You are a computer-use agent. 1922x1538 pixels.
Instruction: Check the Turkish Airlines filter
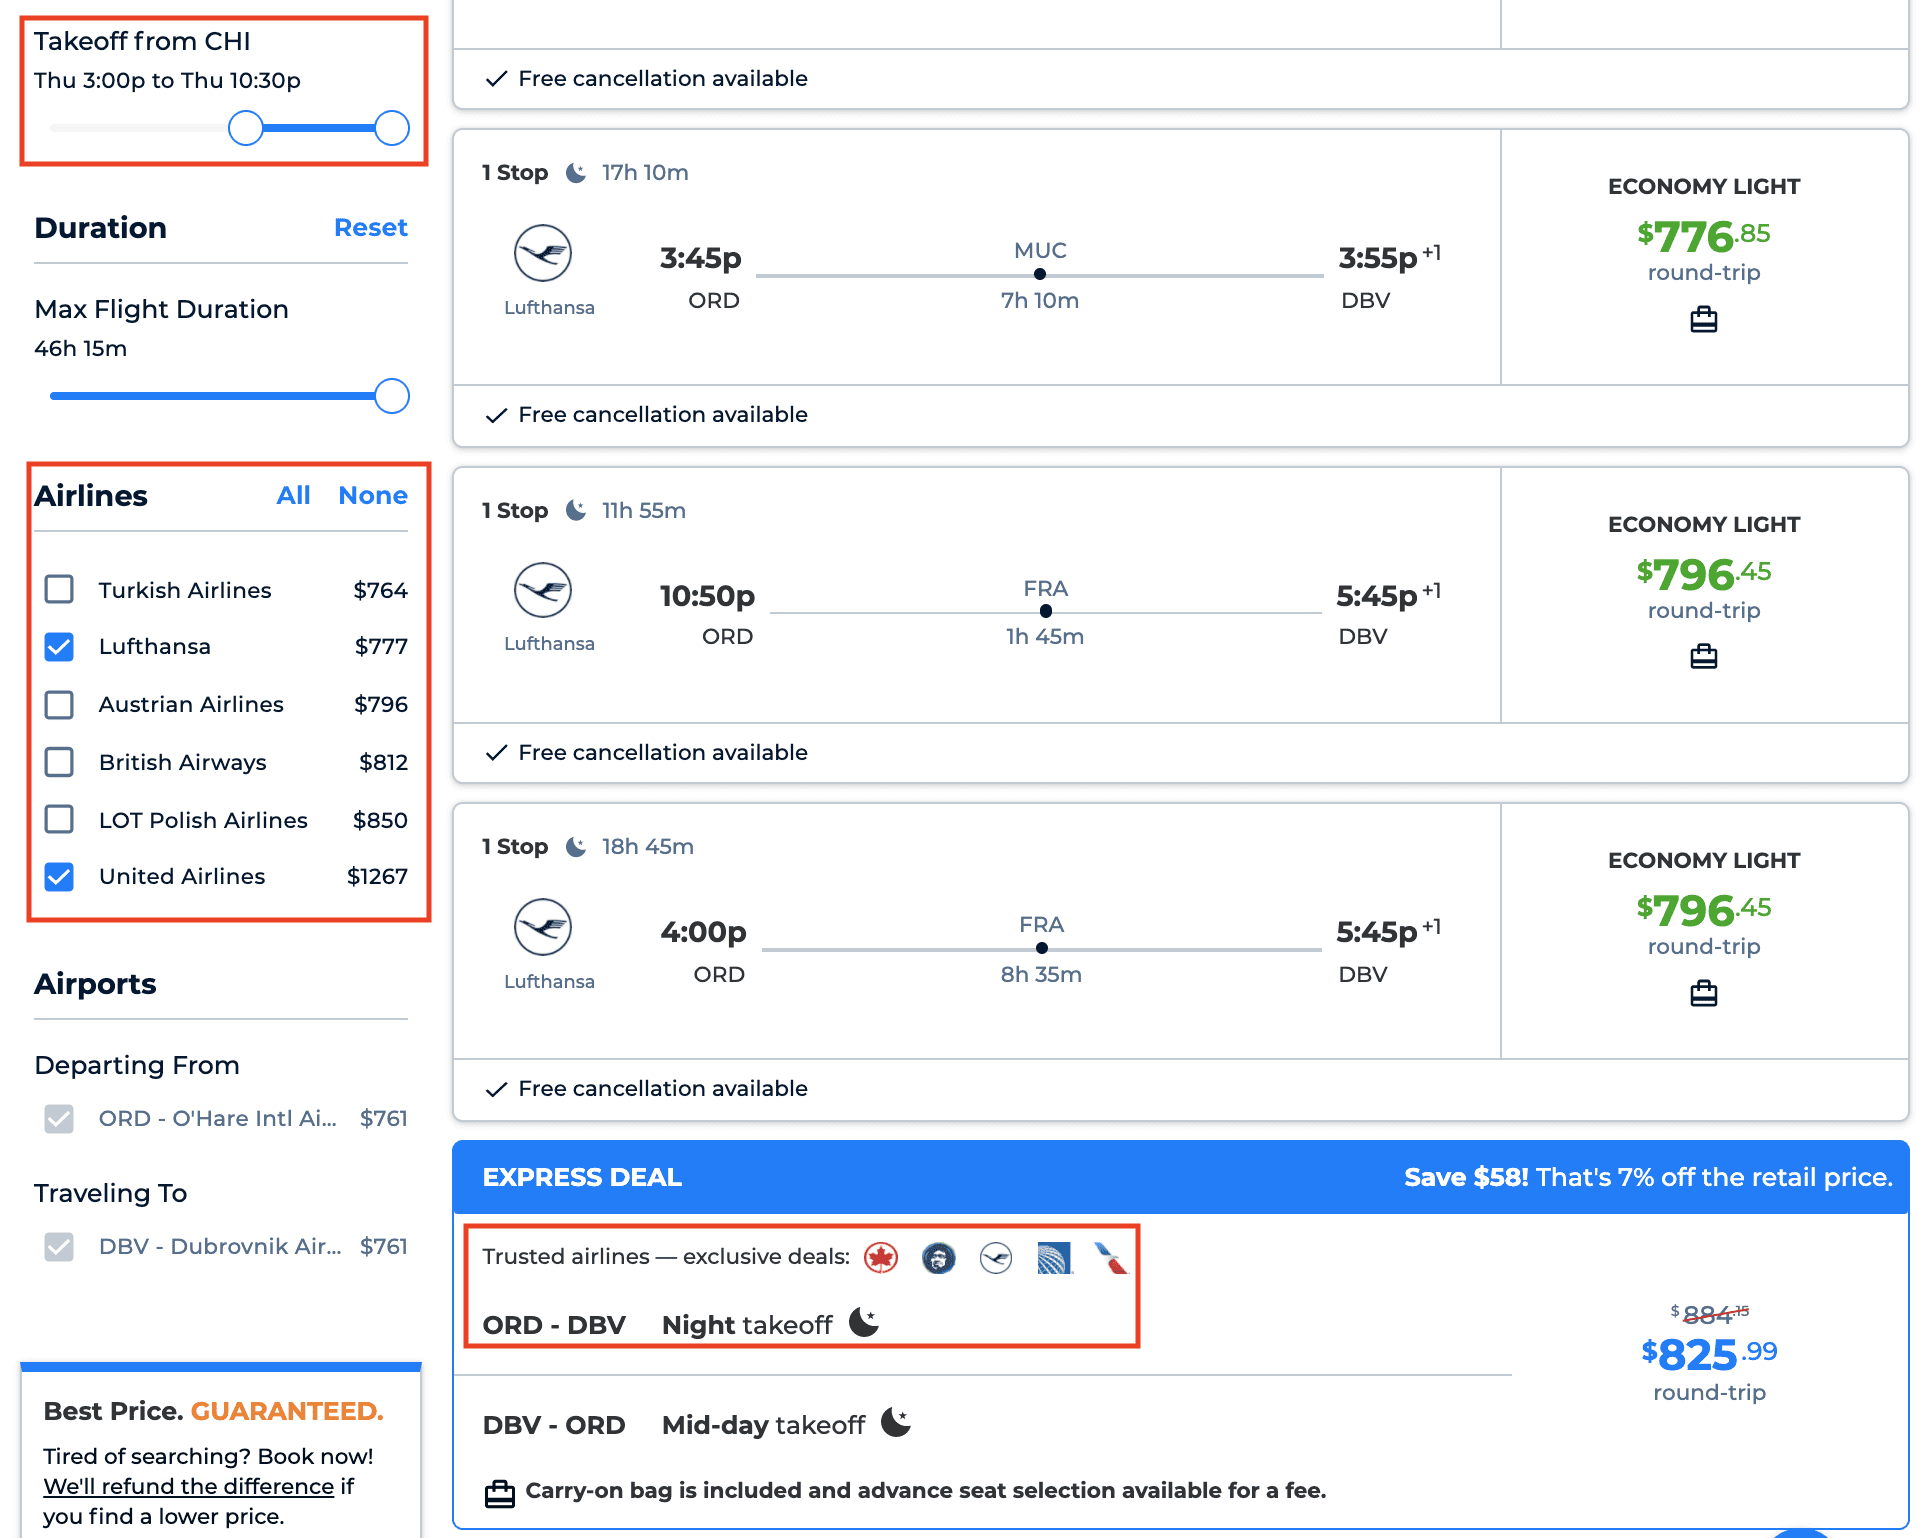(x=59, y=590)
